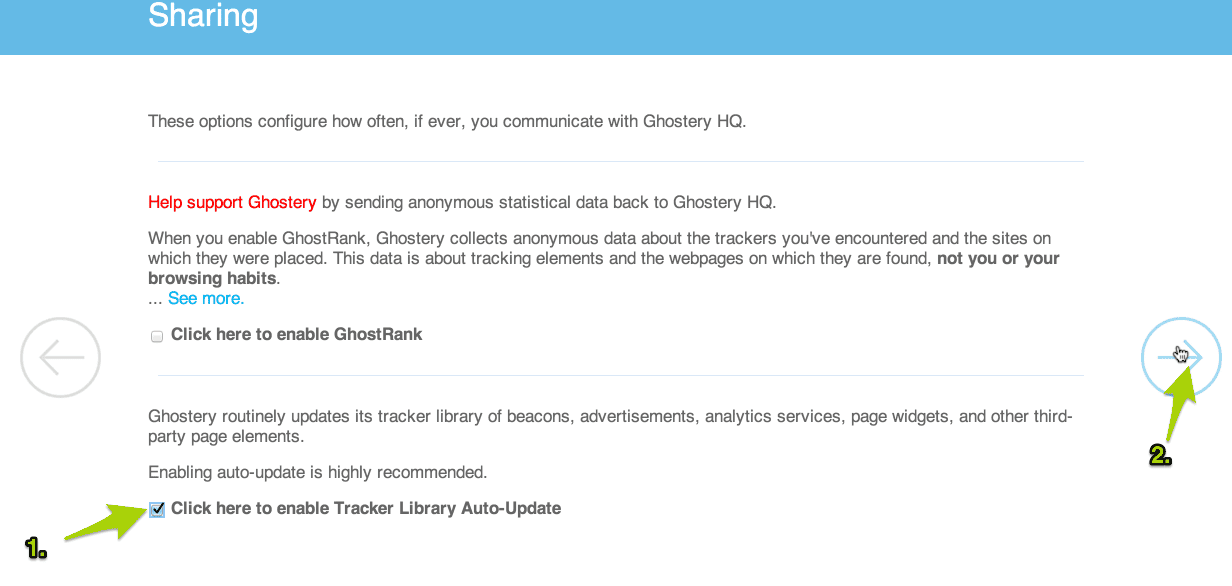Check the box to enable GhostRank

[x=157, y=336]
